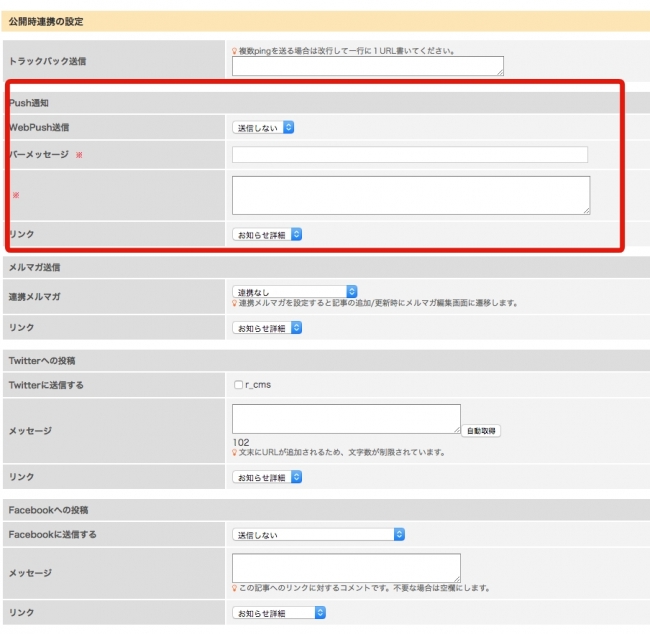Click the Facebook メッセージ textarea

click(345, 567)
